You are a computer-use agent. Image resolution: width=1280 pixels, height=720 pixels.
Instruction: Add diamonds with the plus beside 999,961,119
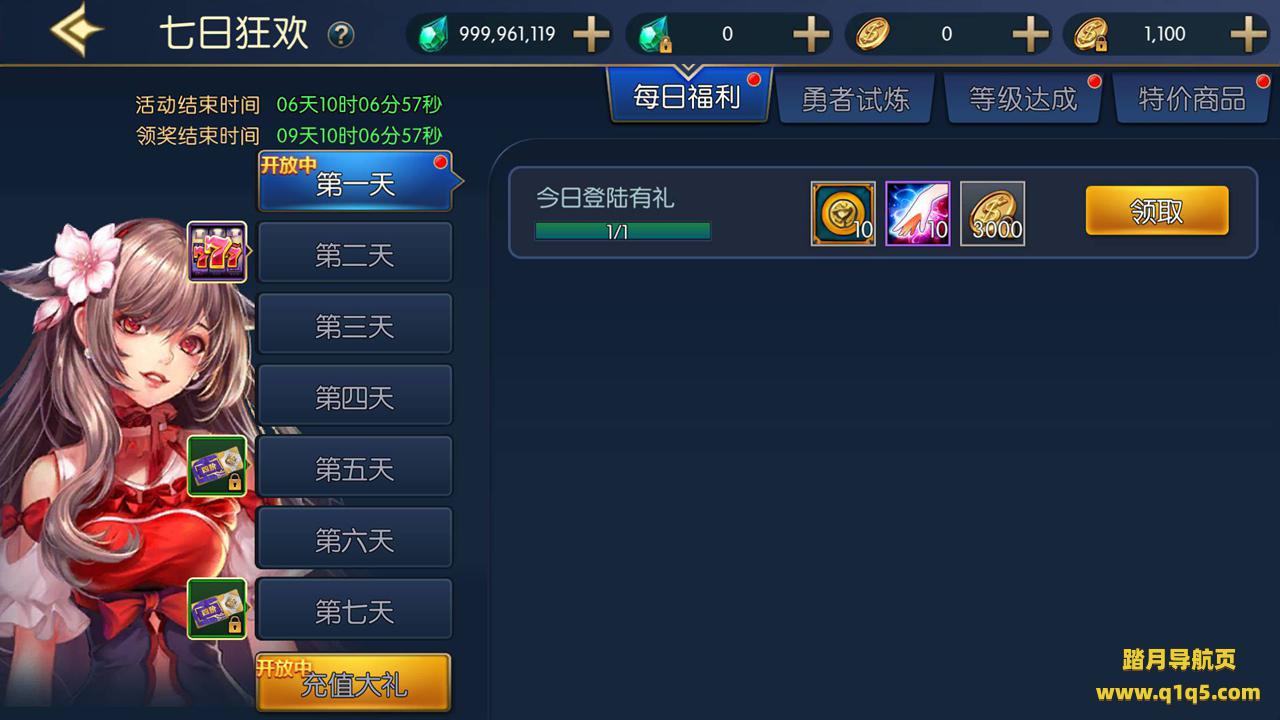click(x=591, y=34)
